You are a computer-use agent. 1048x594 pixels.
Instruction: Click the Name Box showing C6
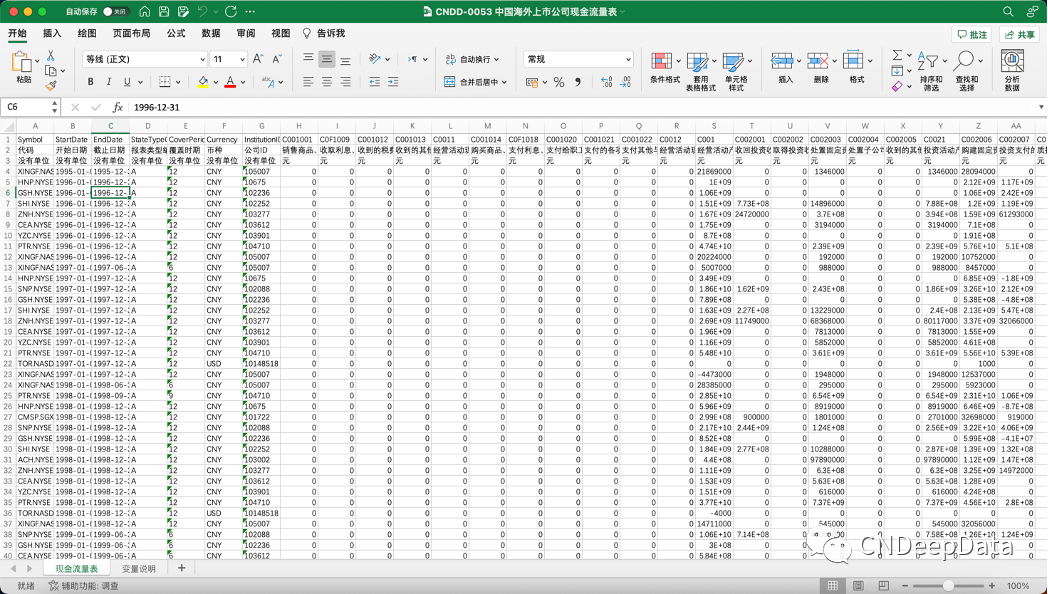click(x=31, y=107)
